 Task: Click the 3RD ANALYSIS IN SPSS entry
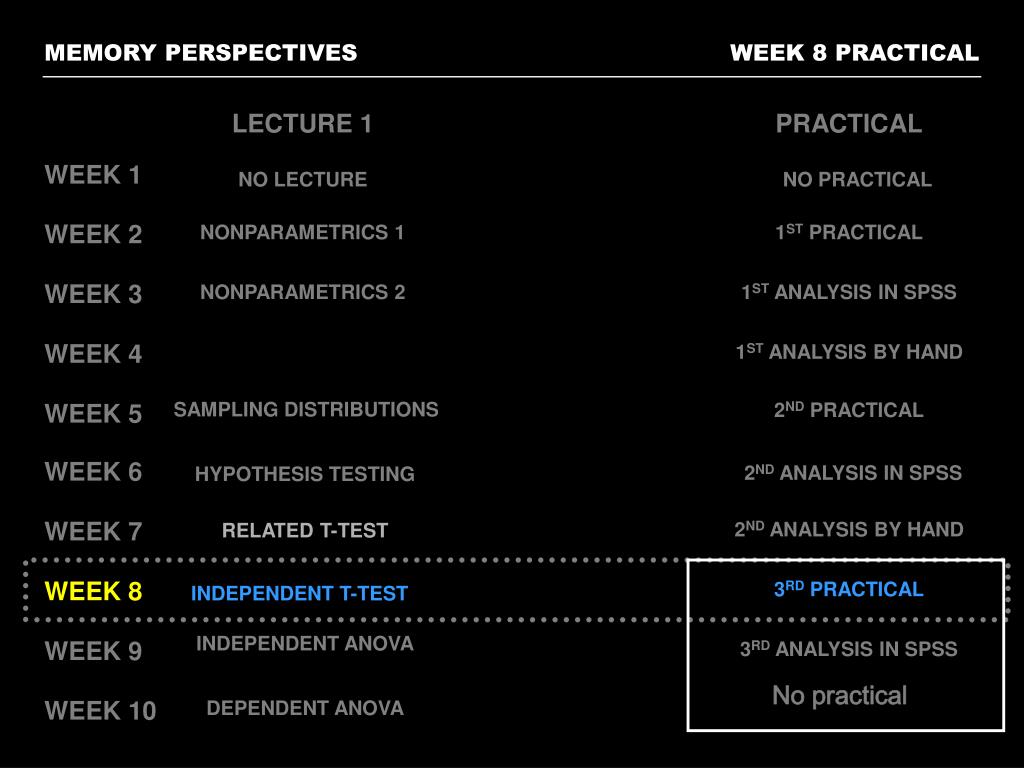click(x=848, y=648)
